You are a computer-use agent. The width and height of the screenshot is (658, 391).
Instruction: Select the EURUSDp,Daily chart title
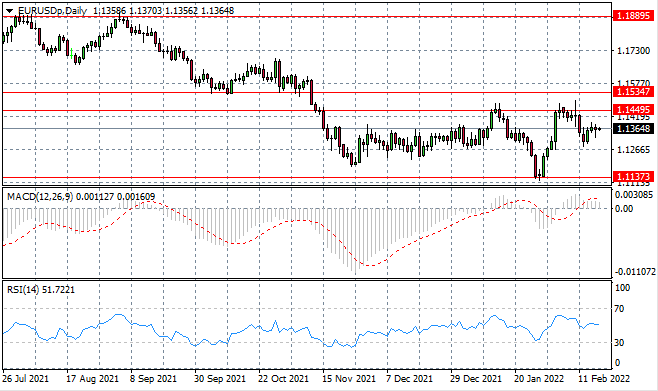pos(52,11)
